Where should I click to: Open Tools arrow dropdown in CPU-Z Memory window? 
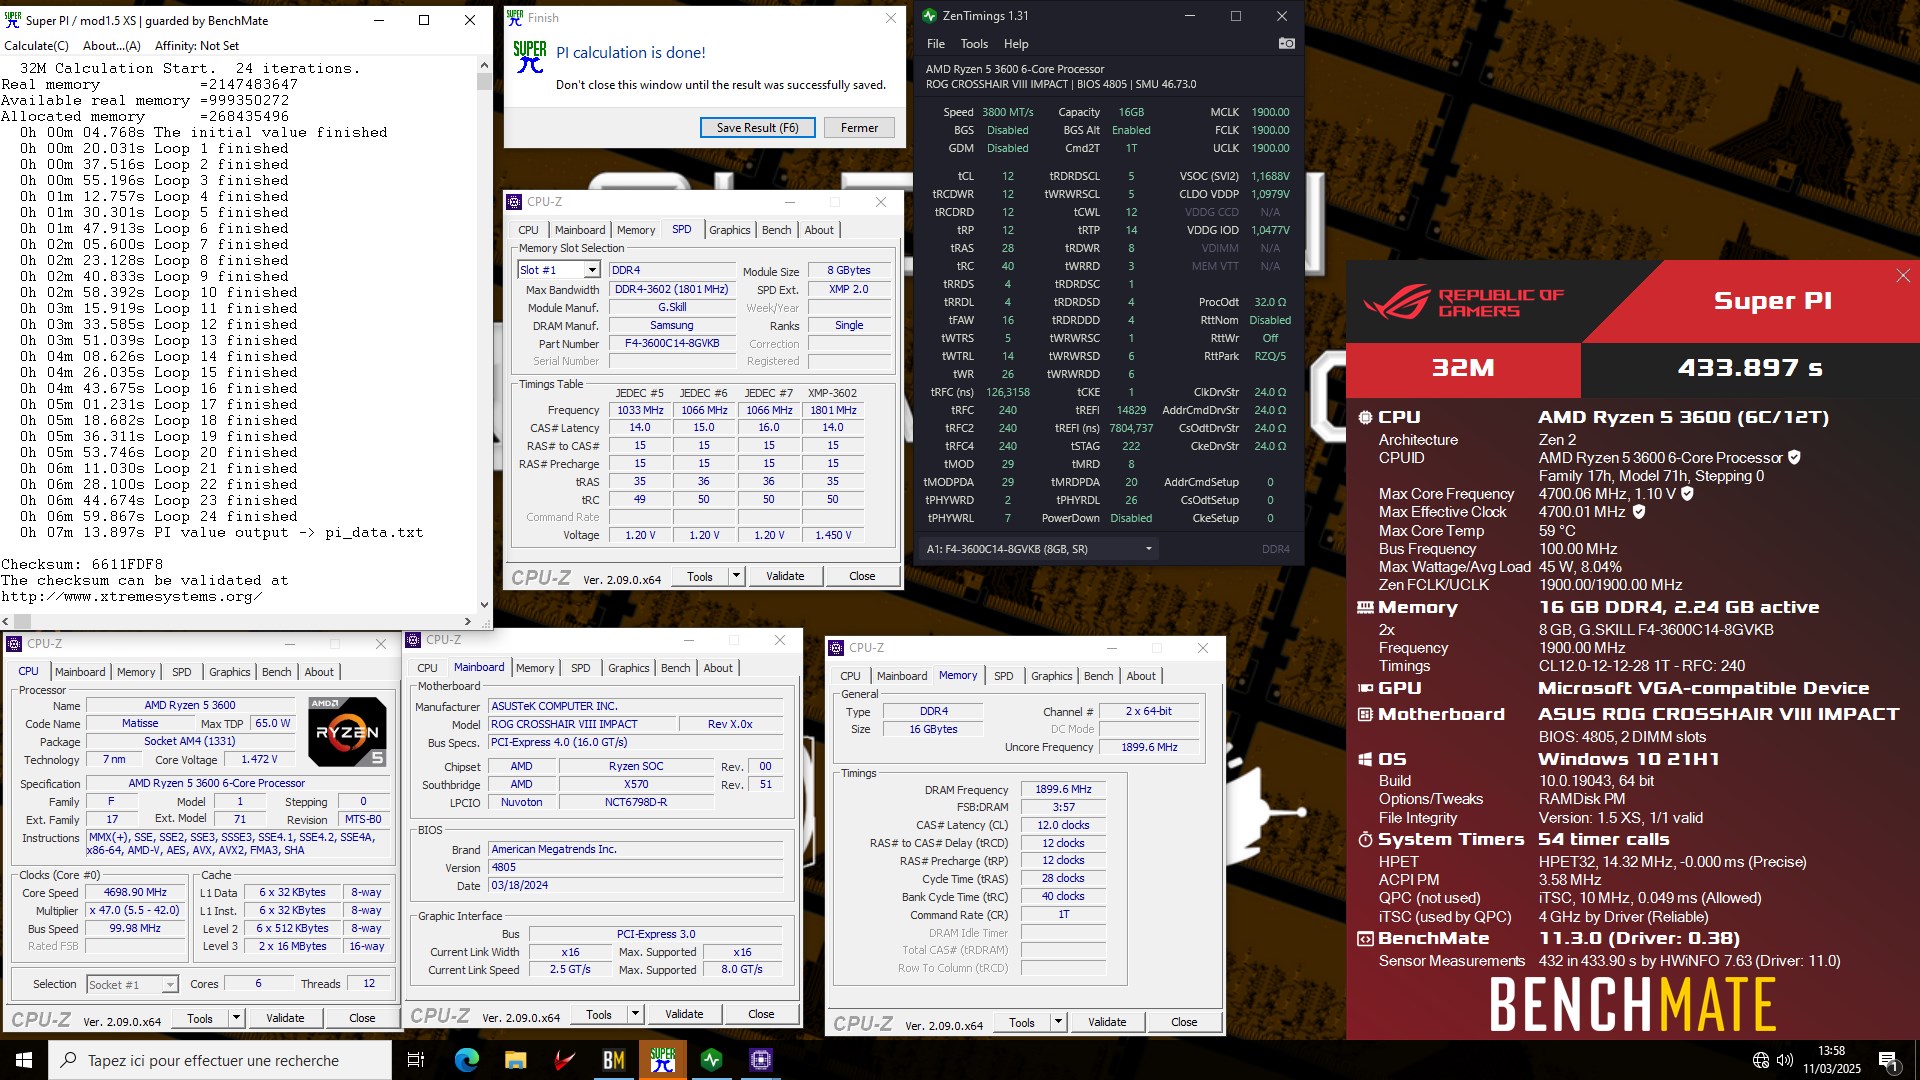tap(1058, 1022)
